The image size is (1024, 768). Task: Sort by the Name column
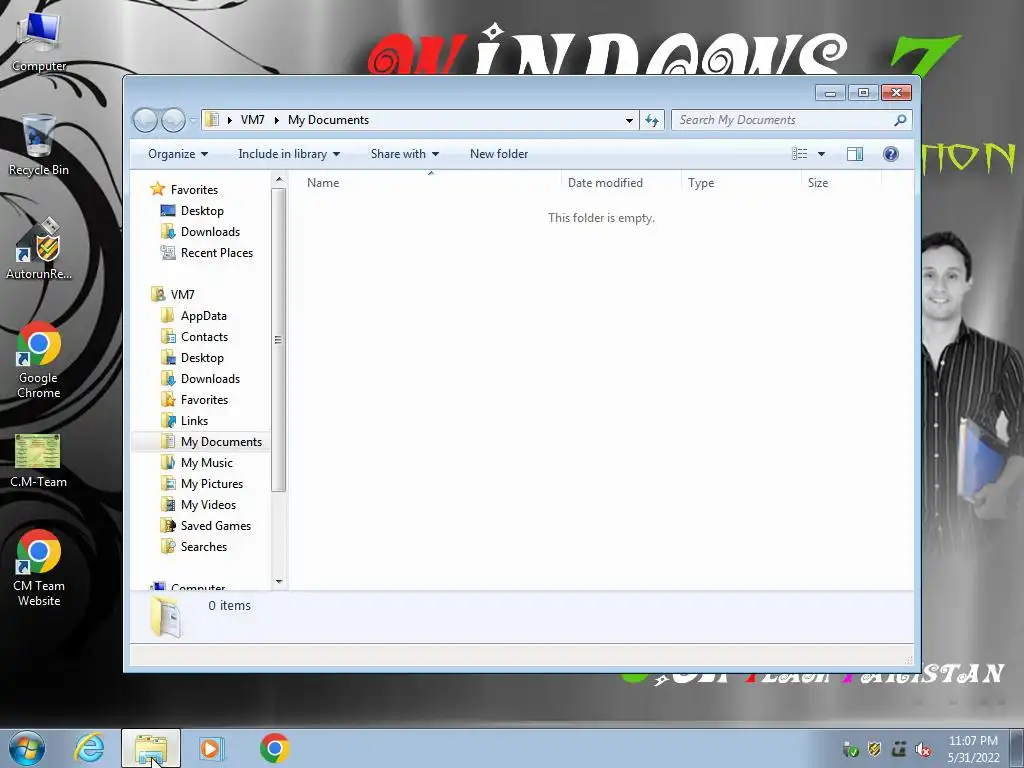(x=430, y=183)
